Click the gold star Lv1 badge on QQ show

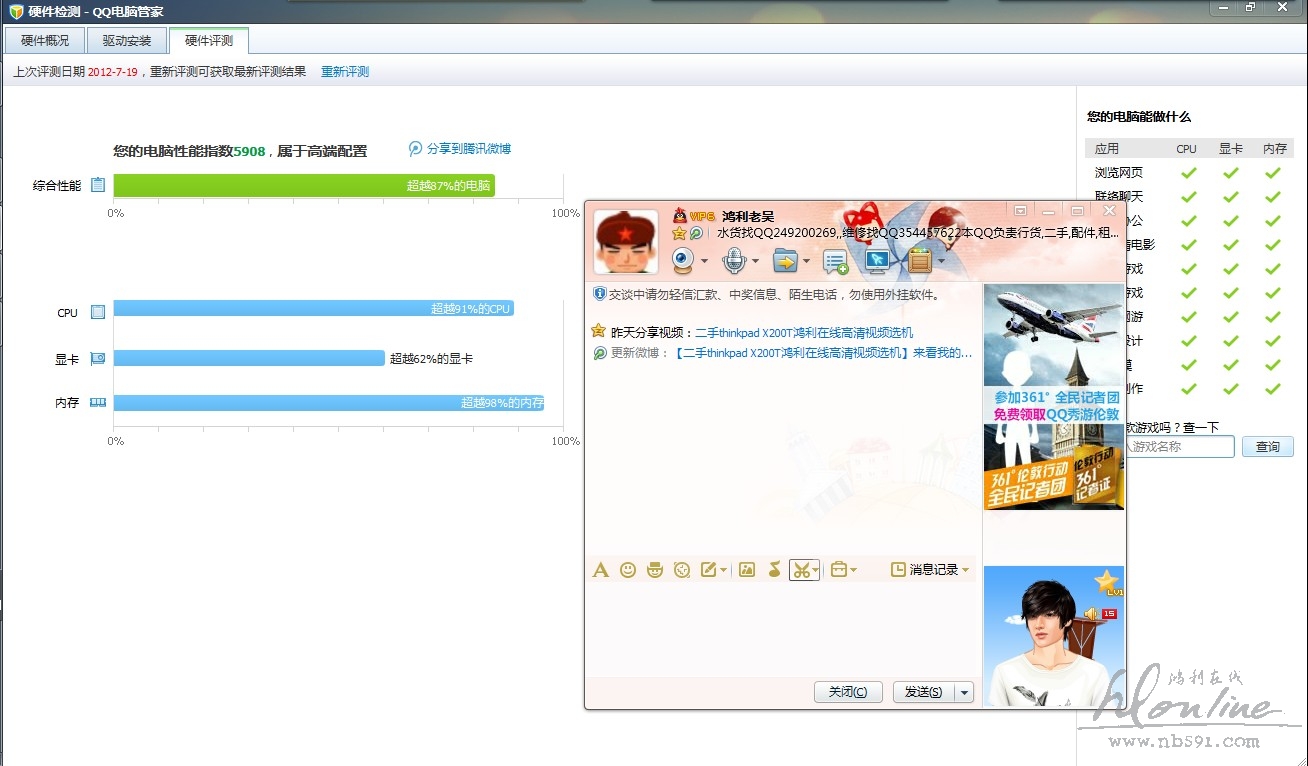pyautogui.click(x=1107, y=582)
